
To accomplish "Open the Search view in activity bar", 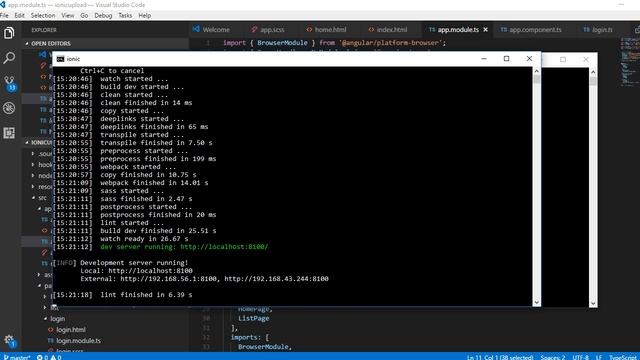I will 9,58.
